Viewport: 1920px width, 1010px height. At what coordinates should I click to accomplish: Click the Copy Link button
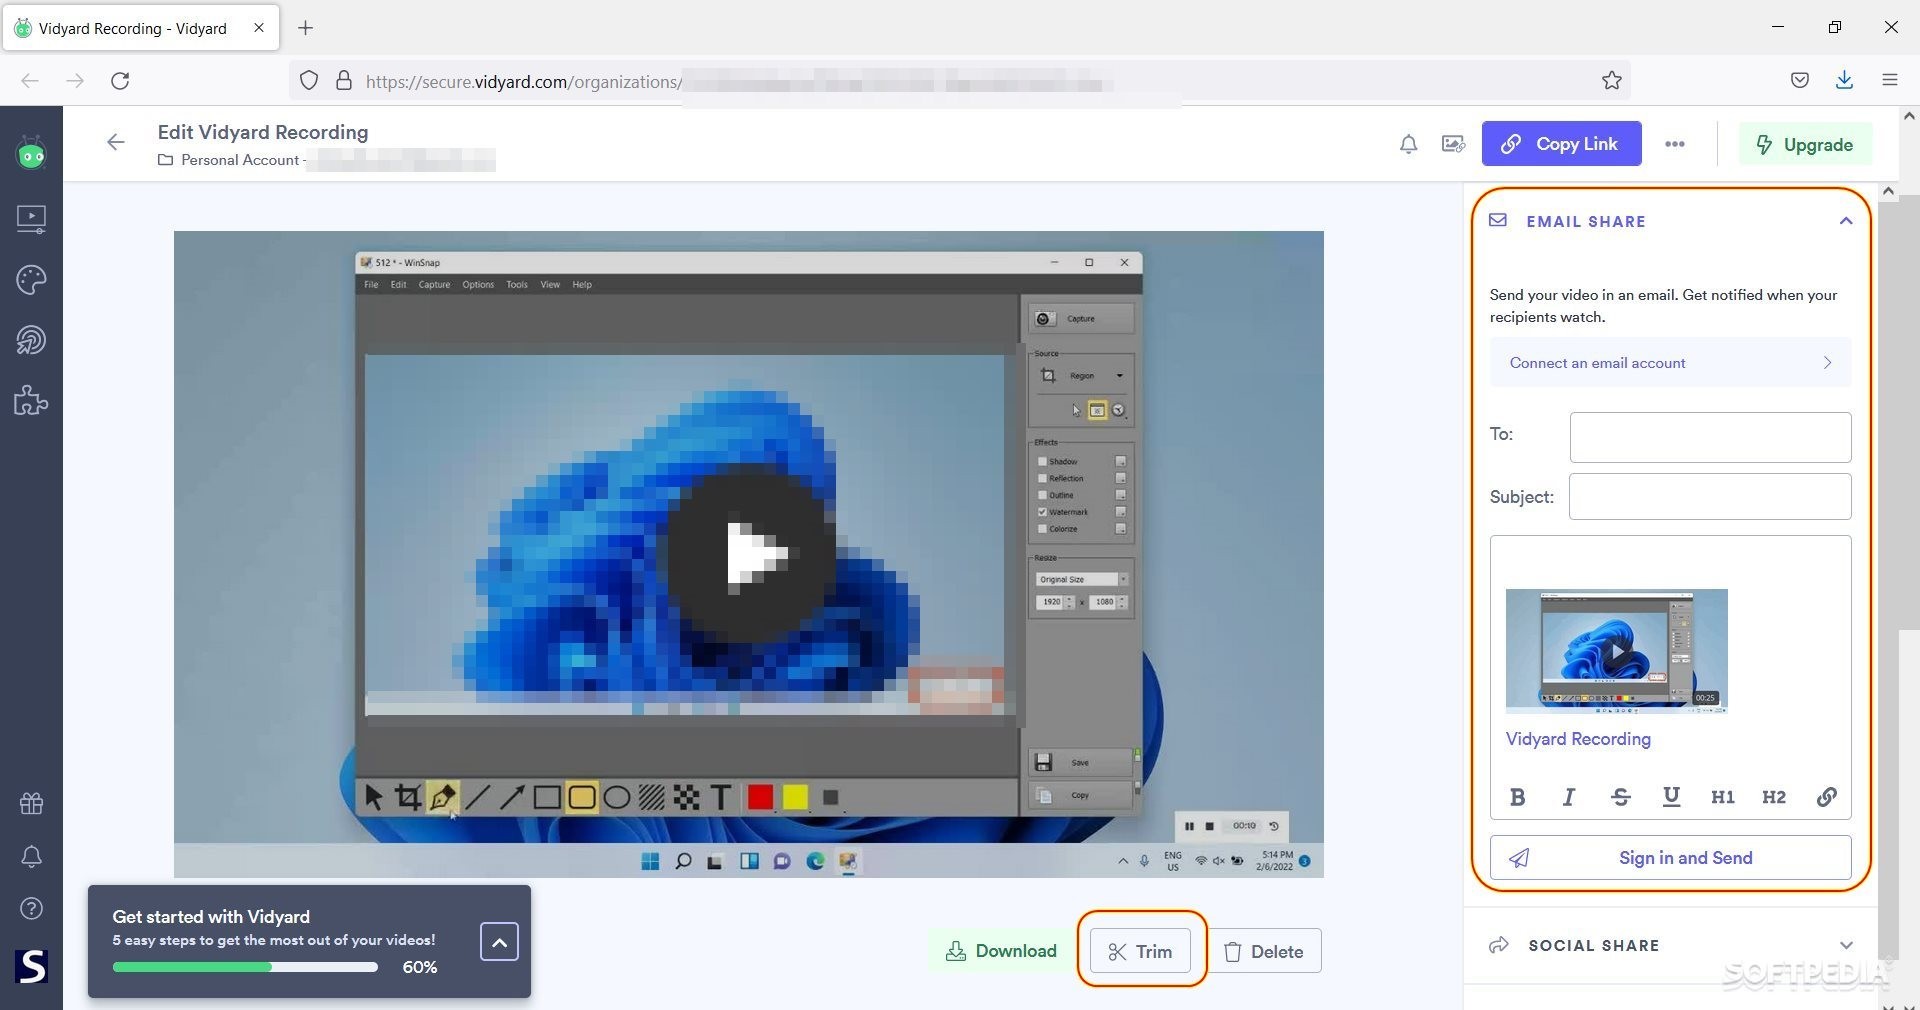click(x=1561, y=144)
